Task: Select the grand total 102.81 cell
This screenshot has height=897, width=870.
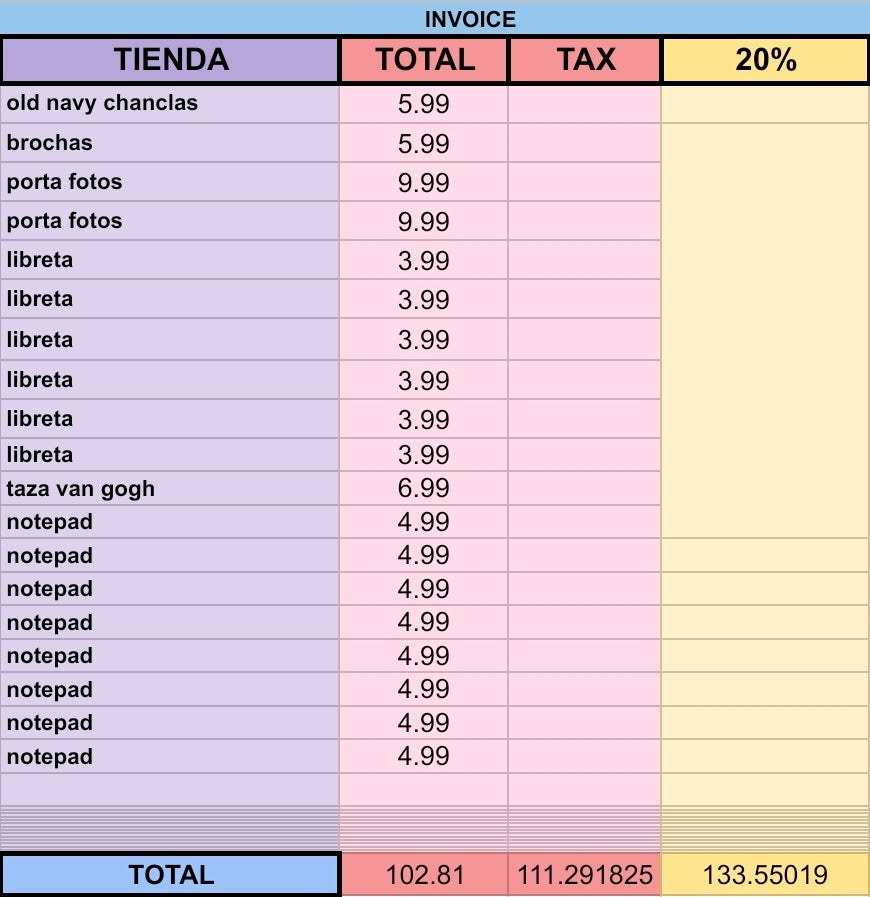Action: [x=424, y=875]
